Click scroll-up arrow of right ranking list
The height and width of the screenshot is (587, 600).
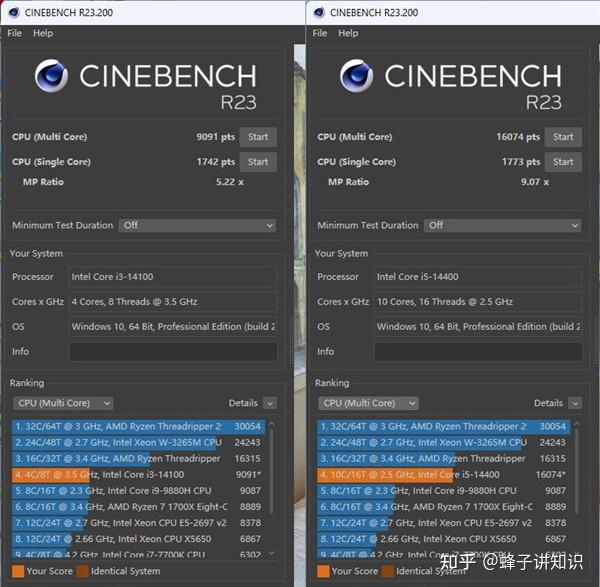click(x=577, y=424)
